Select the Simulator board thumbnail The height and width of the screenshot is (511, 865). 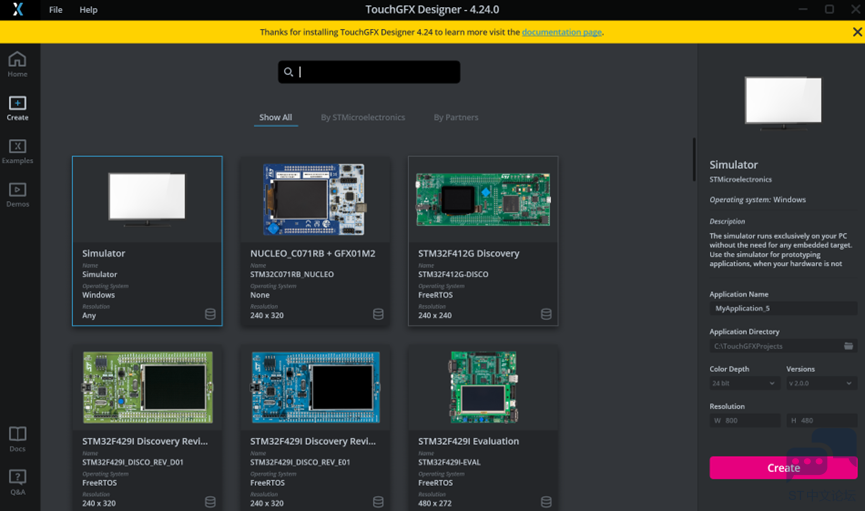coord(147,199)
